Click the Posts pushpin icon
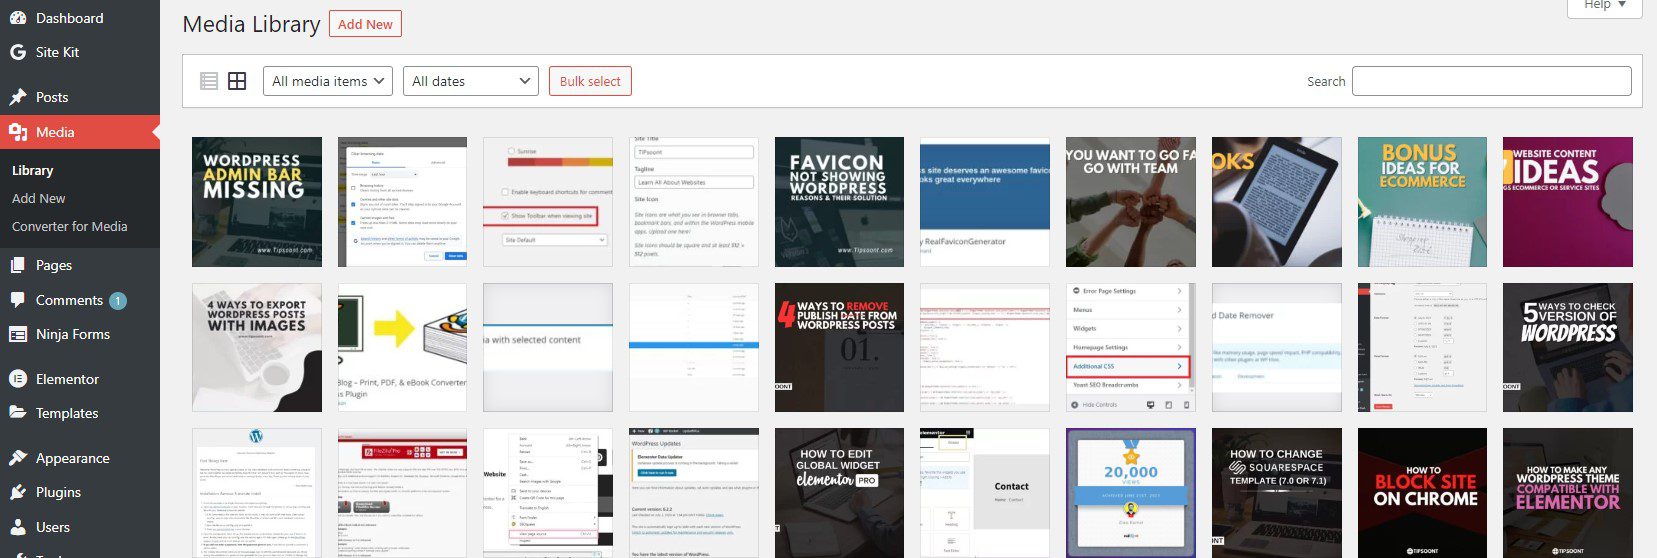The width and height of the screenshot is (1657, 558). [x=17, y=97]
